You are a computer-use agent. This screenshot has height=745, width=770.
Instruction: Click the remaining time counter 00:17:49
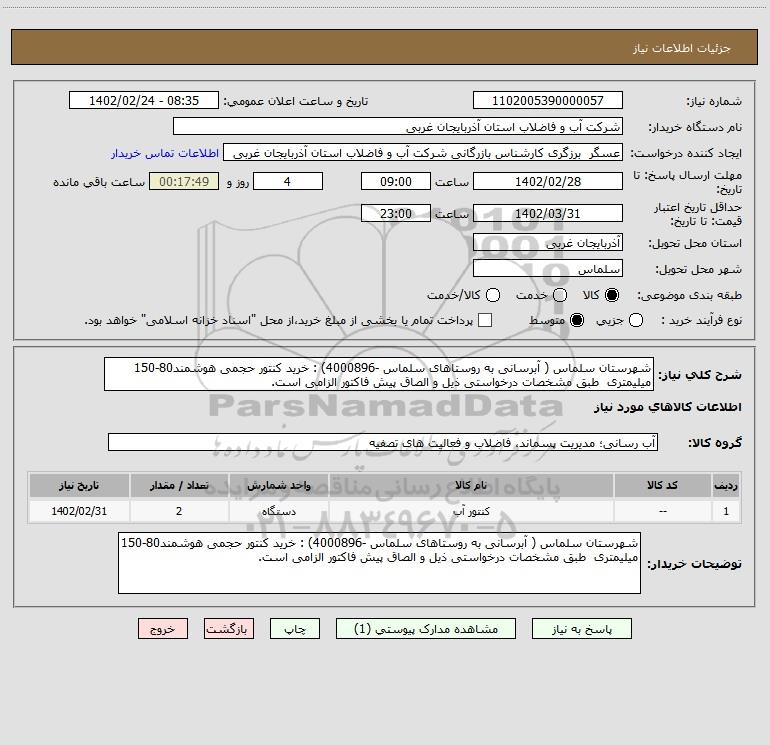click(184, 181)
